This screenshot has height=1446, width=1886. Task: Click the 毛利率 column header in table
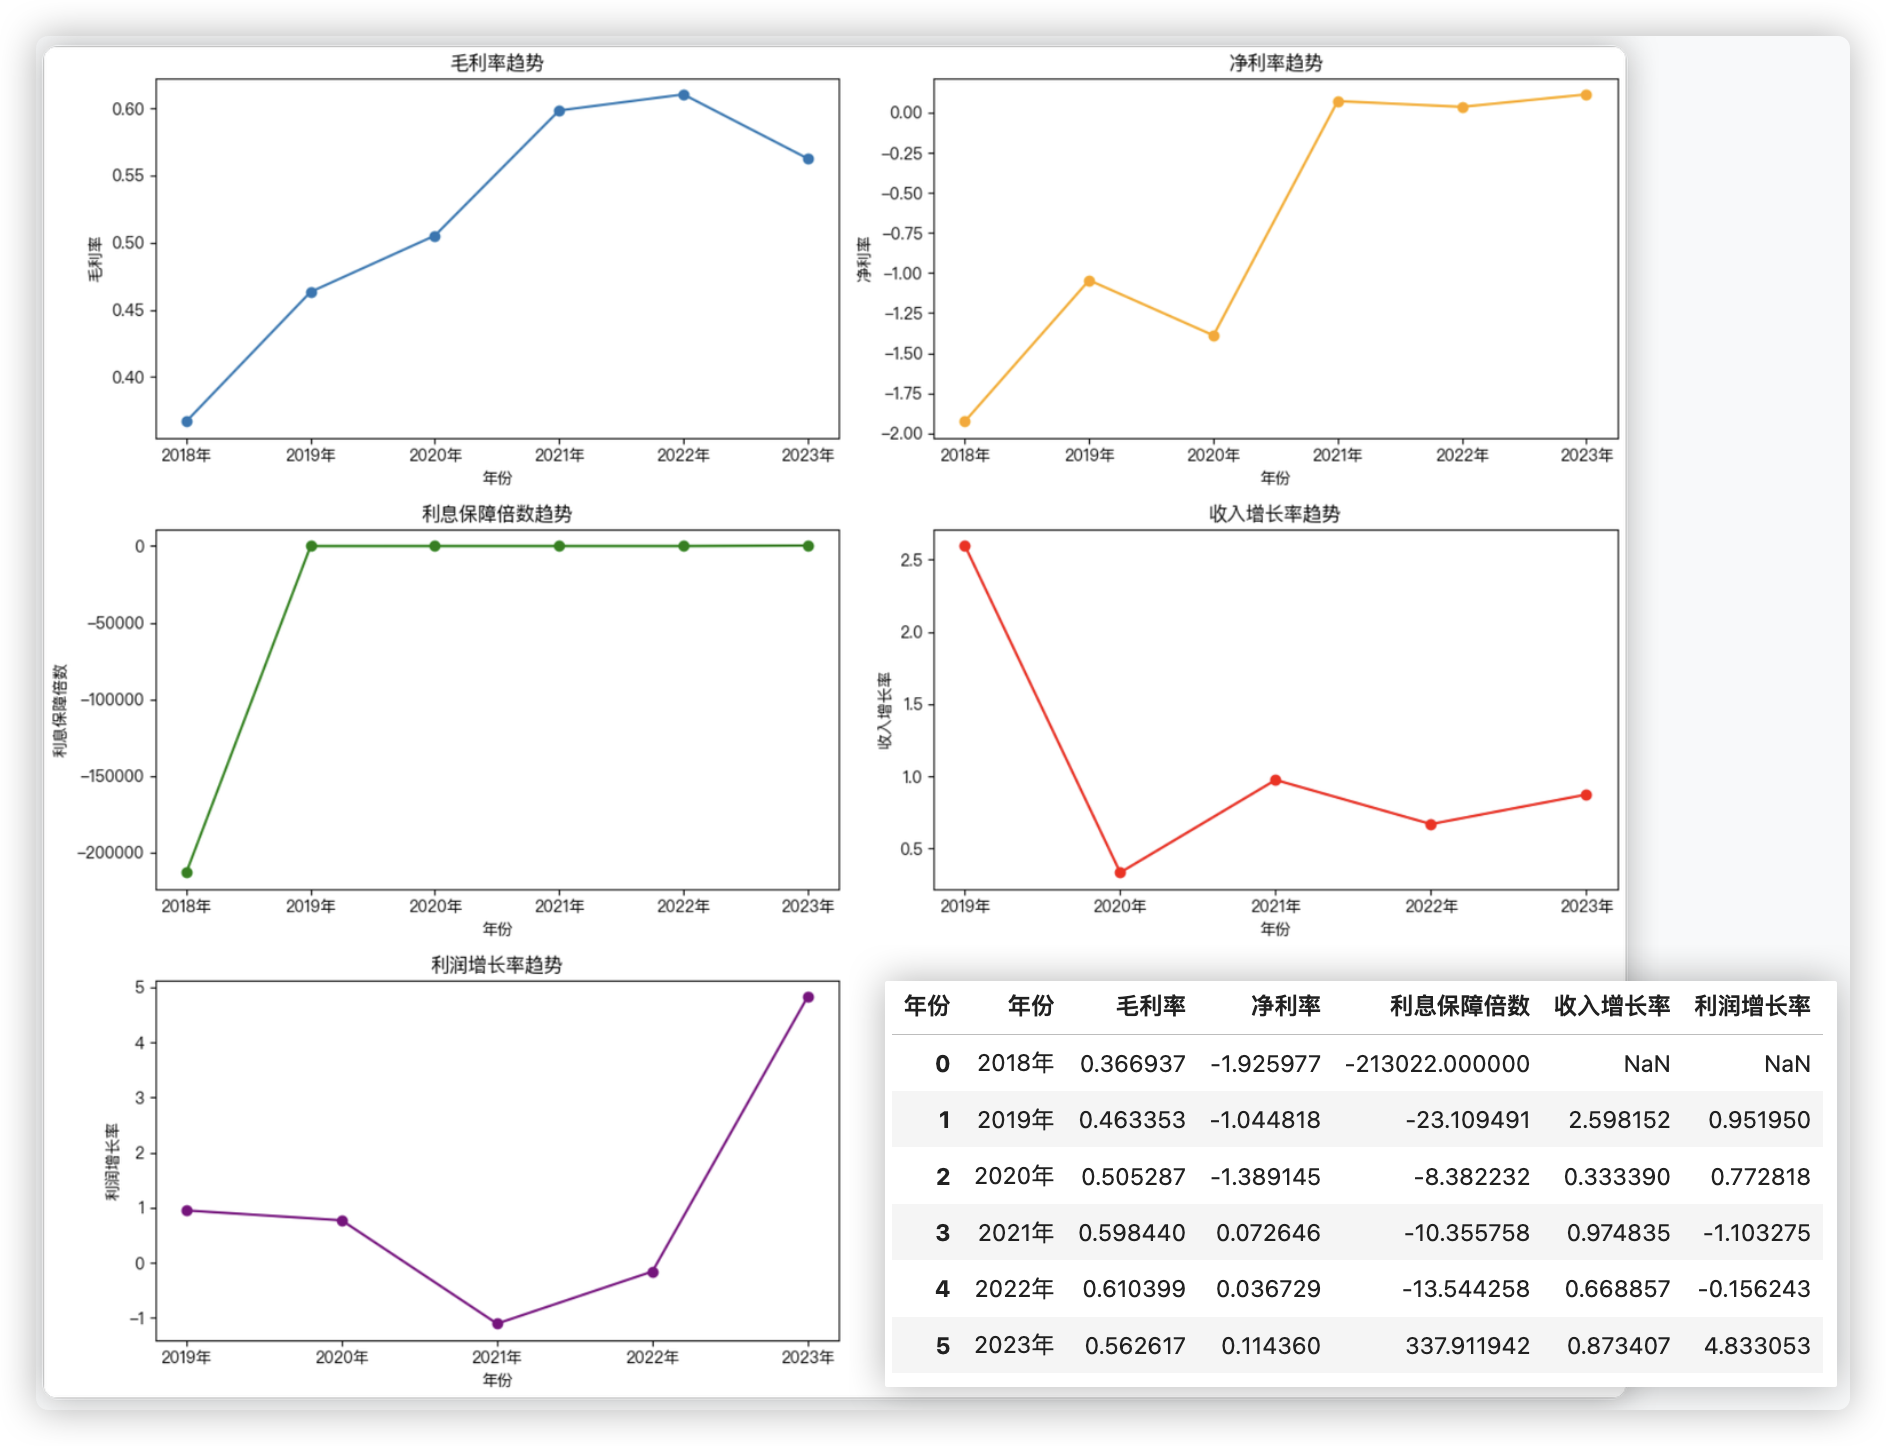(x=1150, y=1006)
